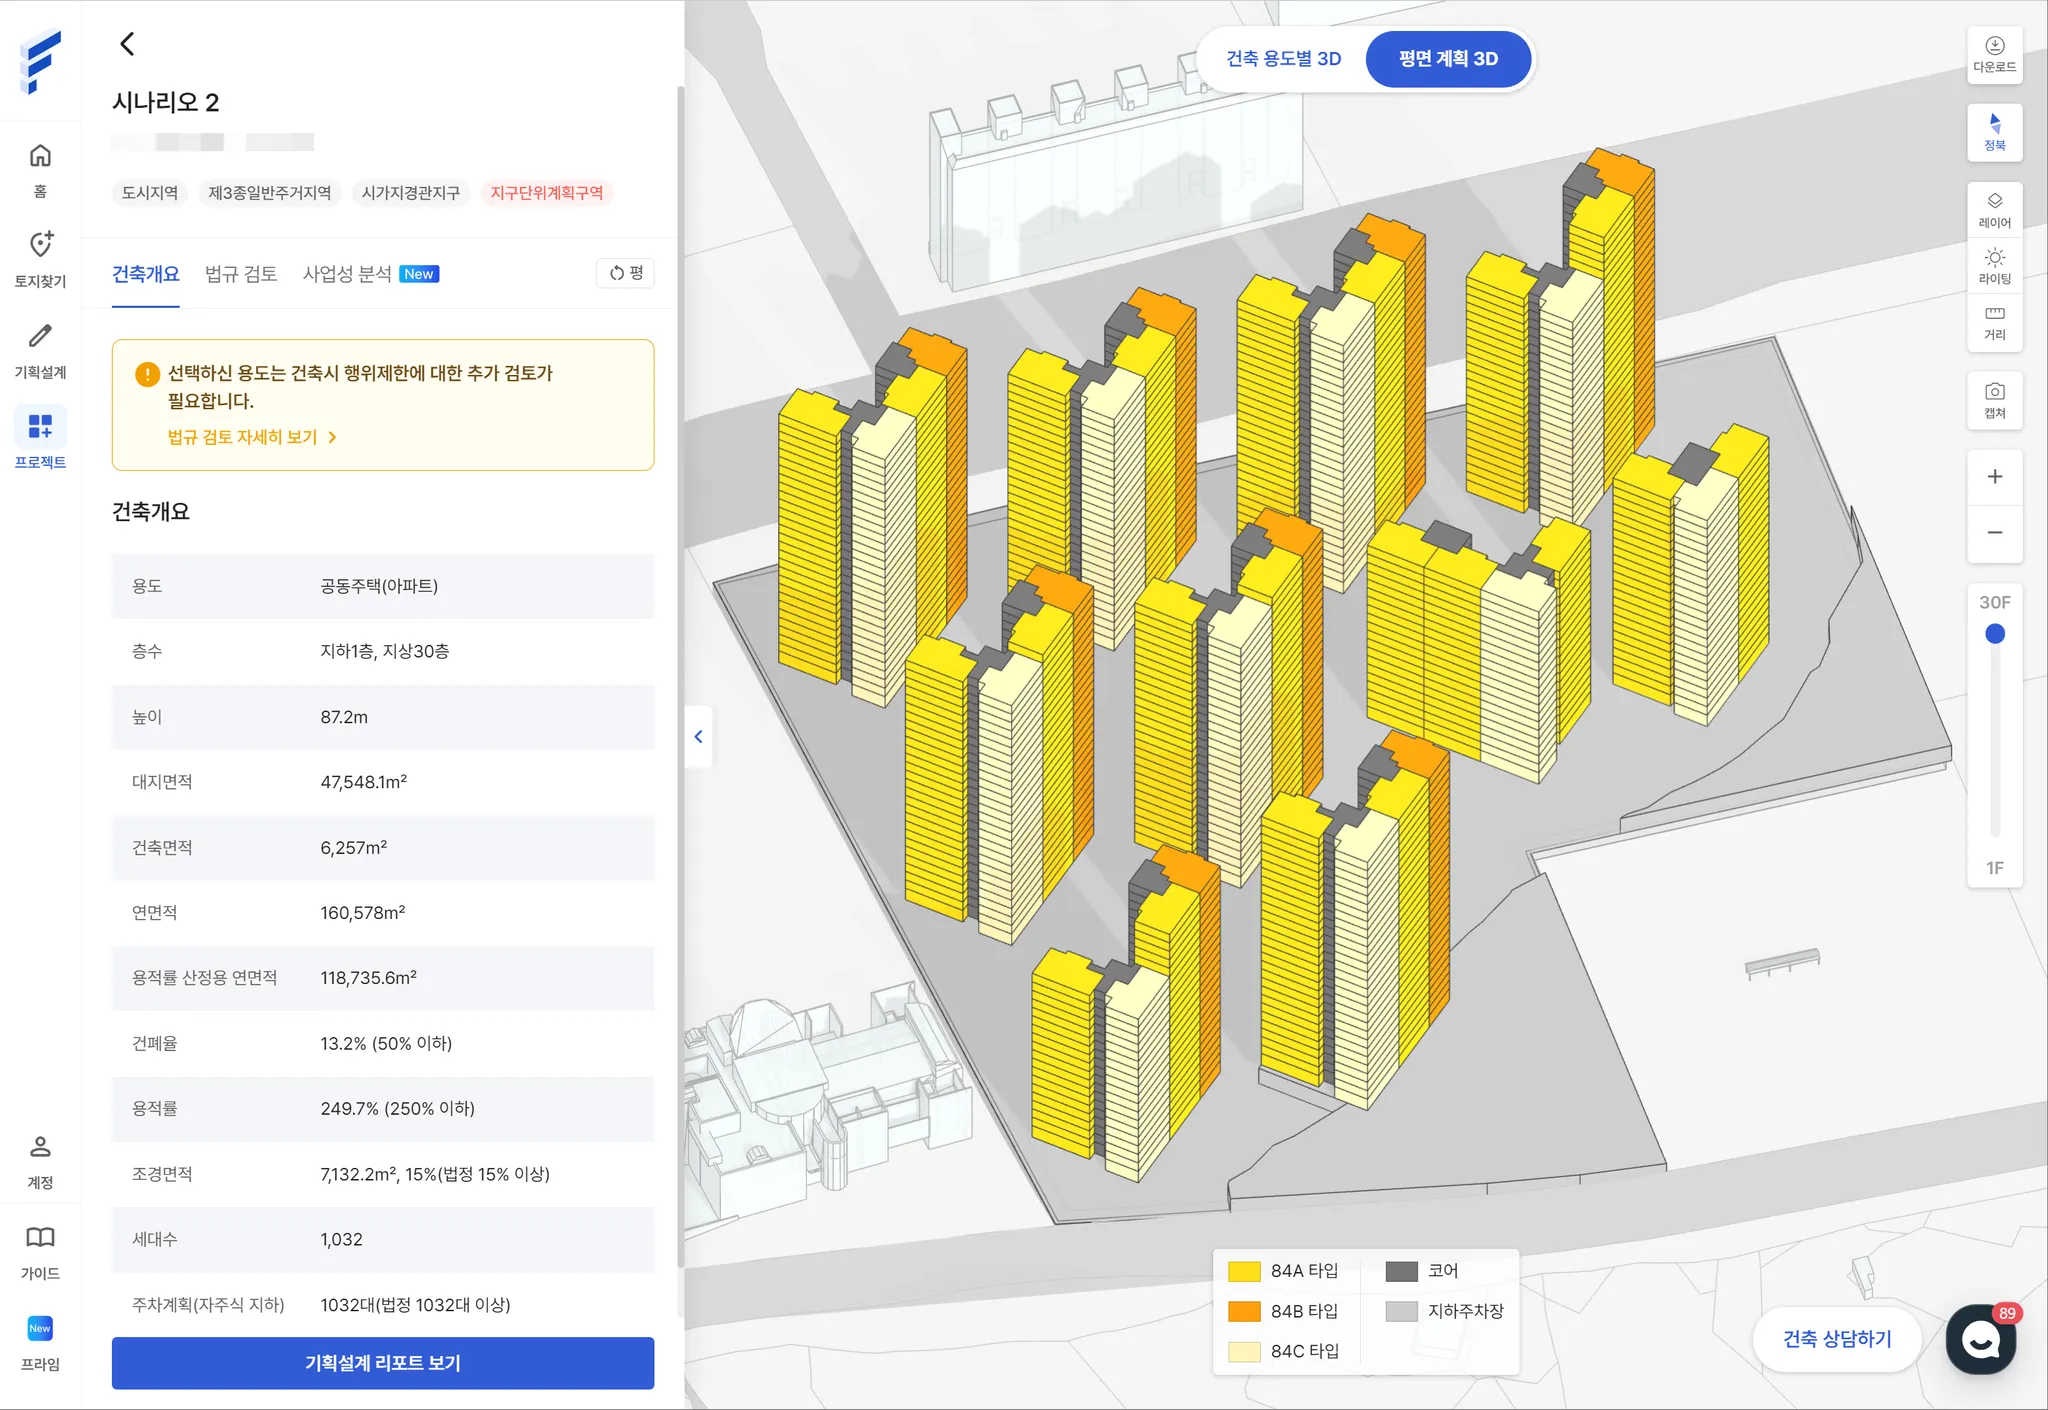This screenshot has width=2048, height=1410.
Task: Click the blue floor slider handle
Action: click(1994, 634)
